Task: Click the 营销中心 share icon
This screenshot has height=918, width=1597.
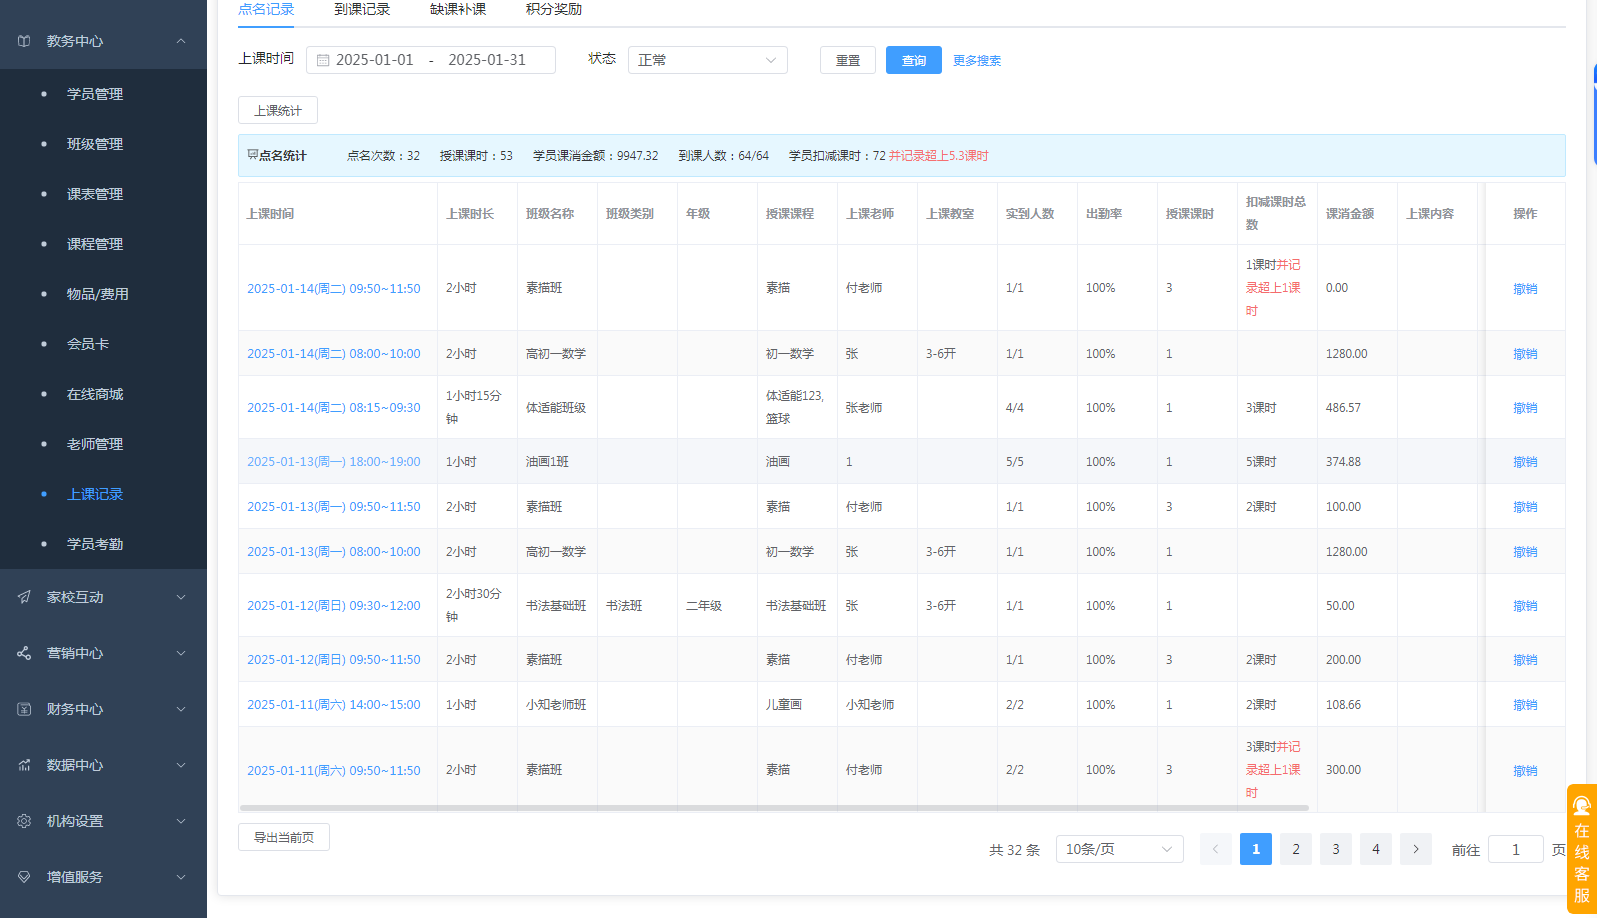Action: coord(24,653)
